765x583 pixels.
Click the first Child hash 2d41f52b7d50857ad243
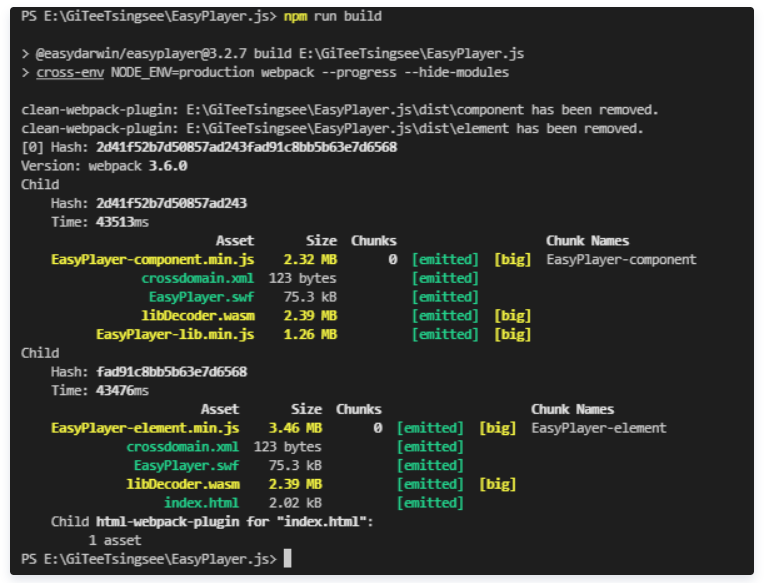(171, 203)
